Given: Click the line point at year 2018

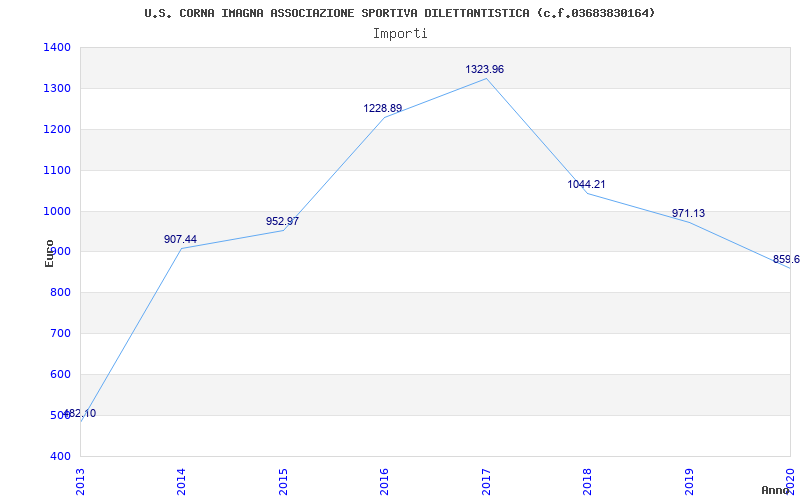Looking at the screenshot, I should tap(587, 193).
